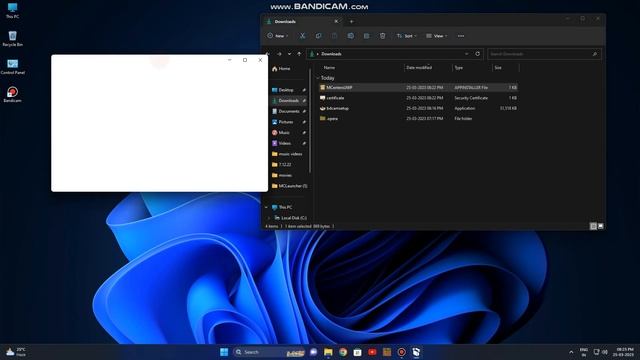Image resolution: width=640 pixels, height=360 pixels.
Task: Click the search magnifier in Explorer search box
Action: pyautogui.click(x=595, y=54)
